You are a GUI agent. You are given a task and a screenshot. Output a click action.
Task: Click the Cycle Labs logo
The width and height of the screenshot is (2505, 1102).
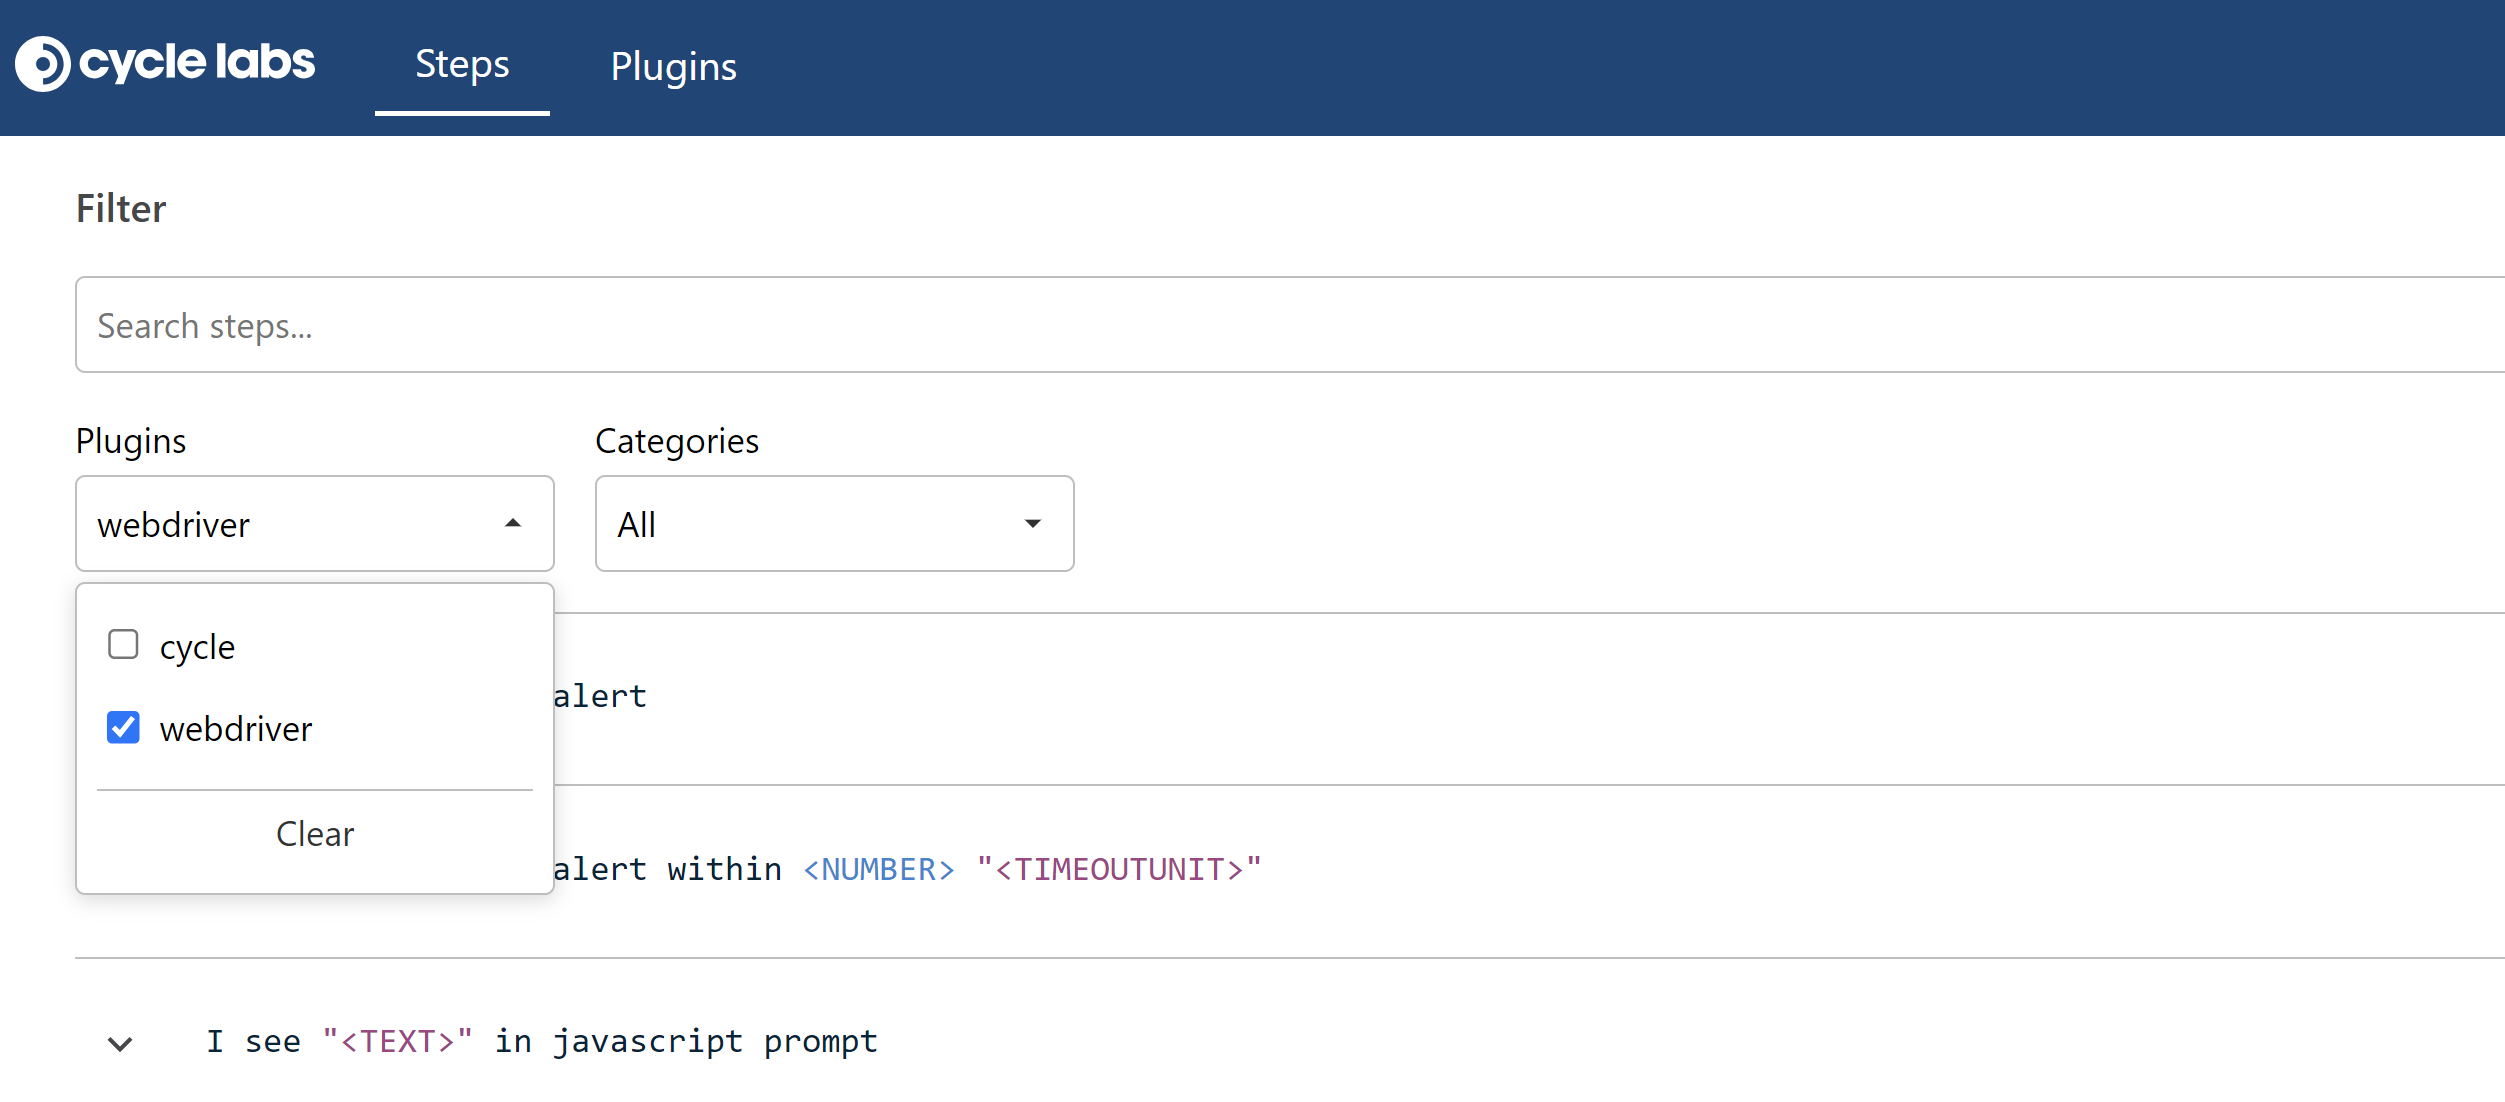pos(44,64)
